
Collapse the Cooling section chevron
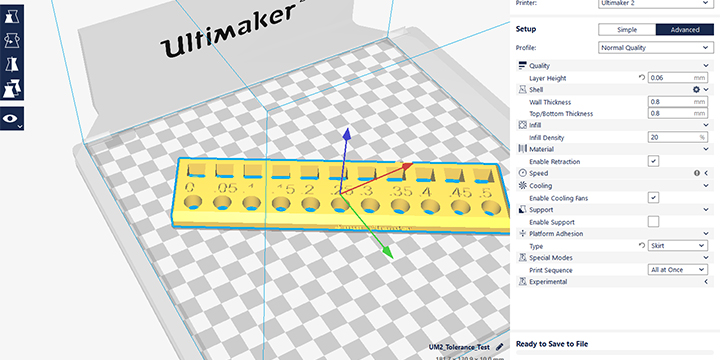[706, 186]
